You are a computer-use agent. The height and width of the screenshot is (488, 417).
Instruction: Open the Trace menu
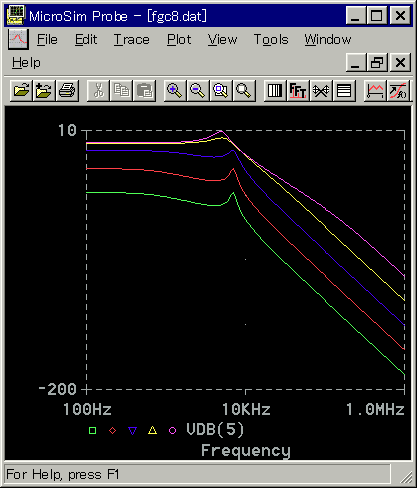(x=132, y=40)
